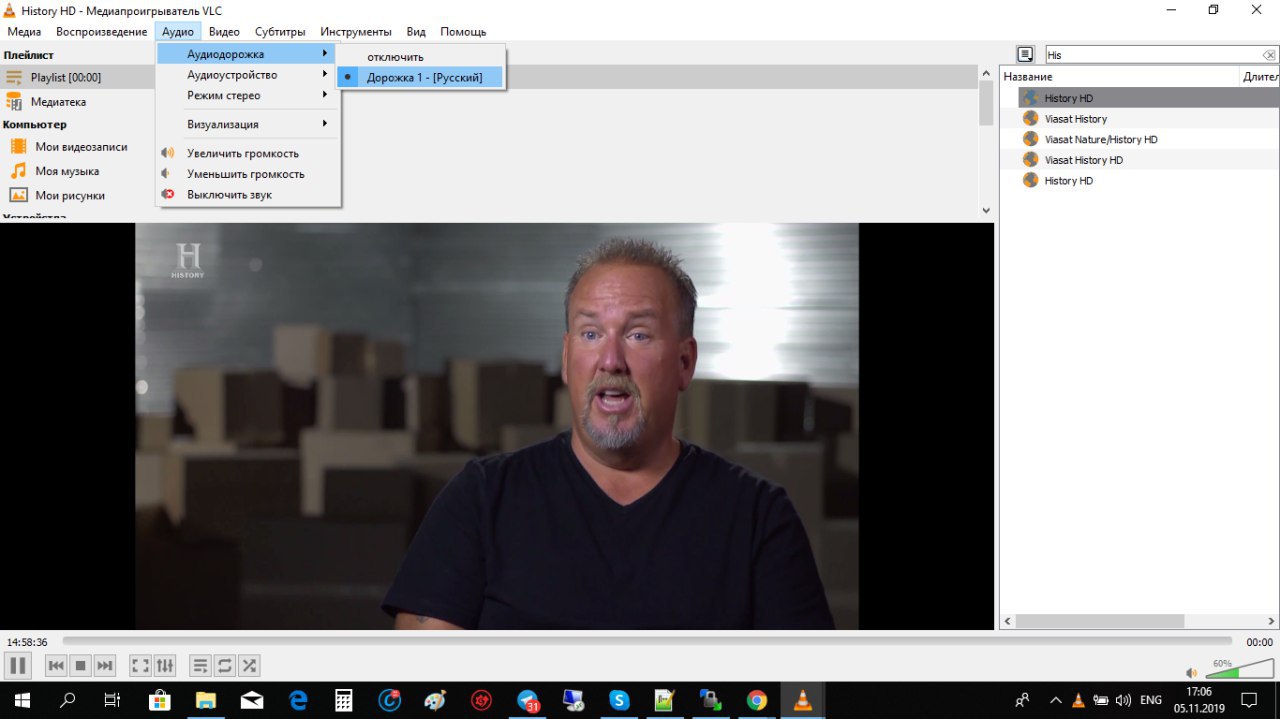Open the Вид menu
The width and height of the screenshot is (1280, 719).
(x=416, y=32)
